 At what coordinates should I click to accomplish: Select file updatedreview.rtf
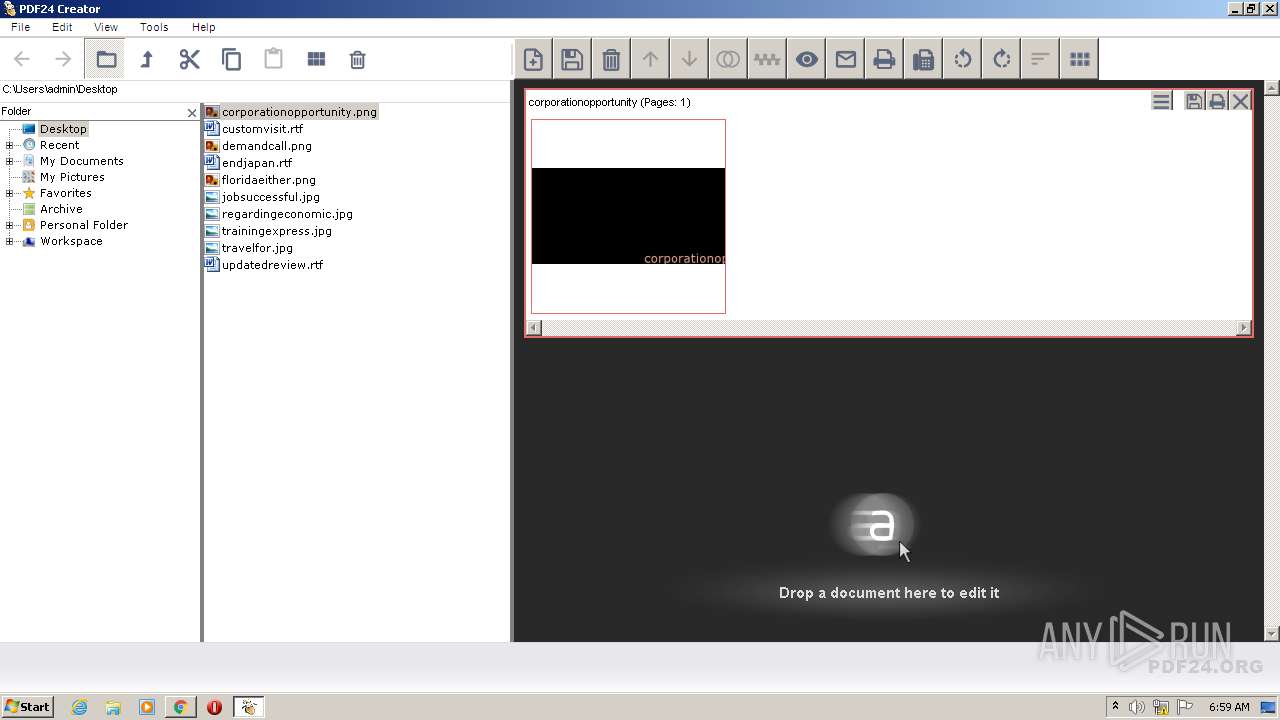pos(264,265)
